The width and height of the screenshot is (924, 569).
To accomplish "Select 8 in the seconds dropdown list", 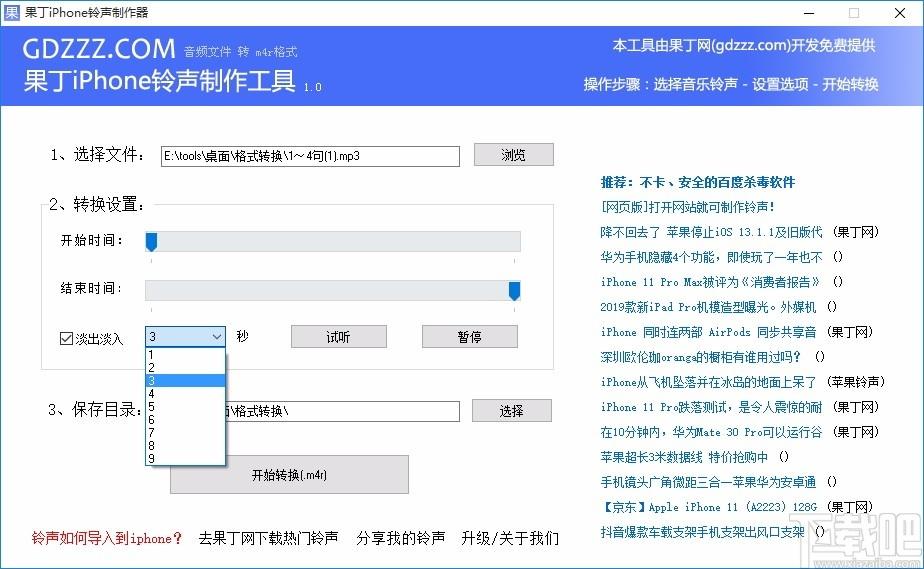I will click(185, 445).
